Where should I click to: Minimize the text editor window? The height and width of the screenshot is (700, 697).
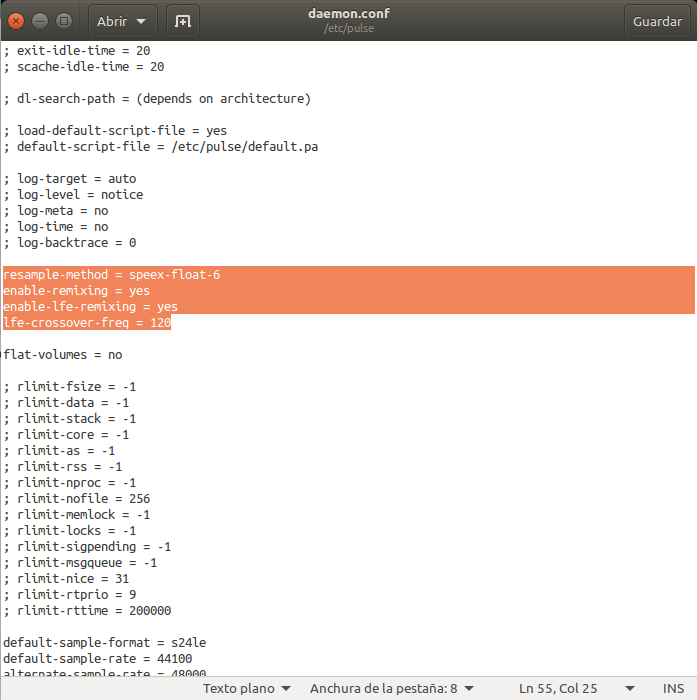pyautogui.click(x=41, y=21)
